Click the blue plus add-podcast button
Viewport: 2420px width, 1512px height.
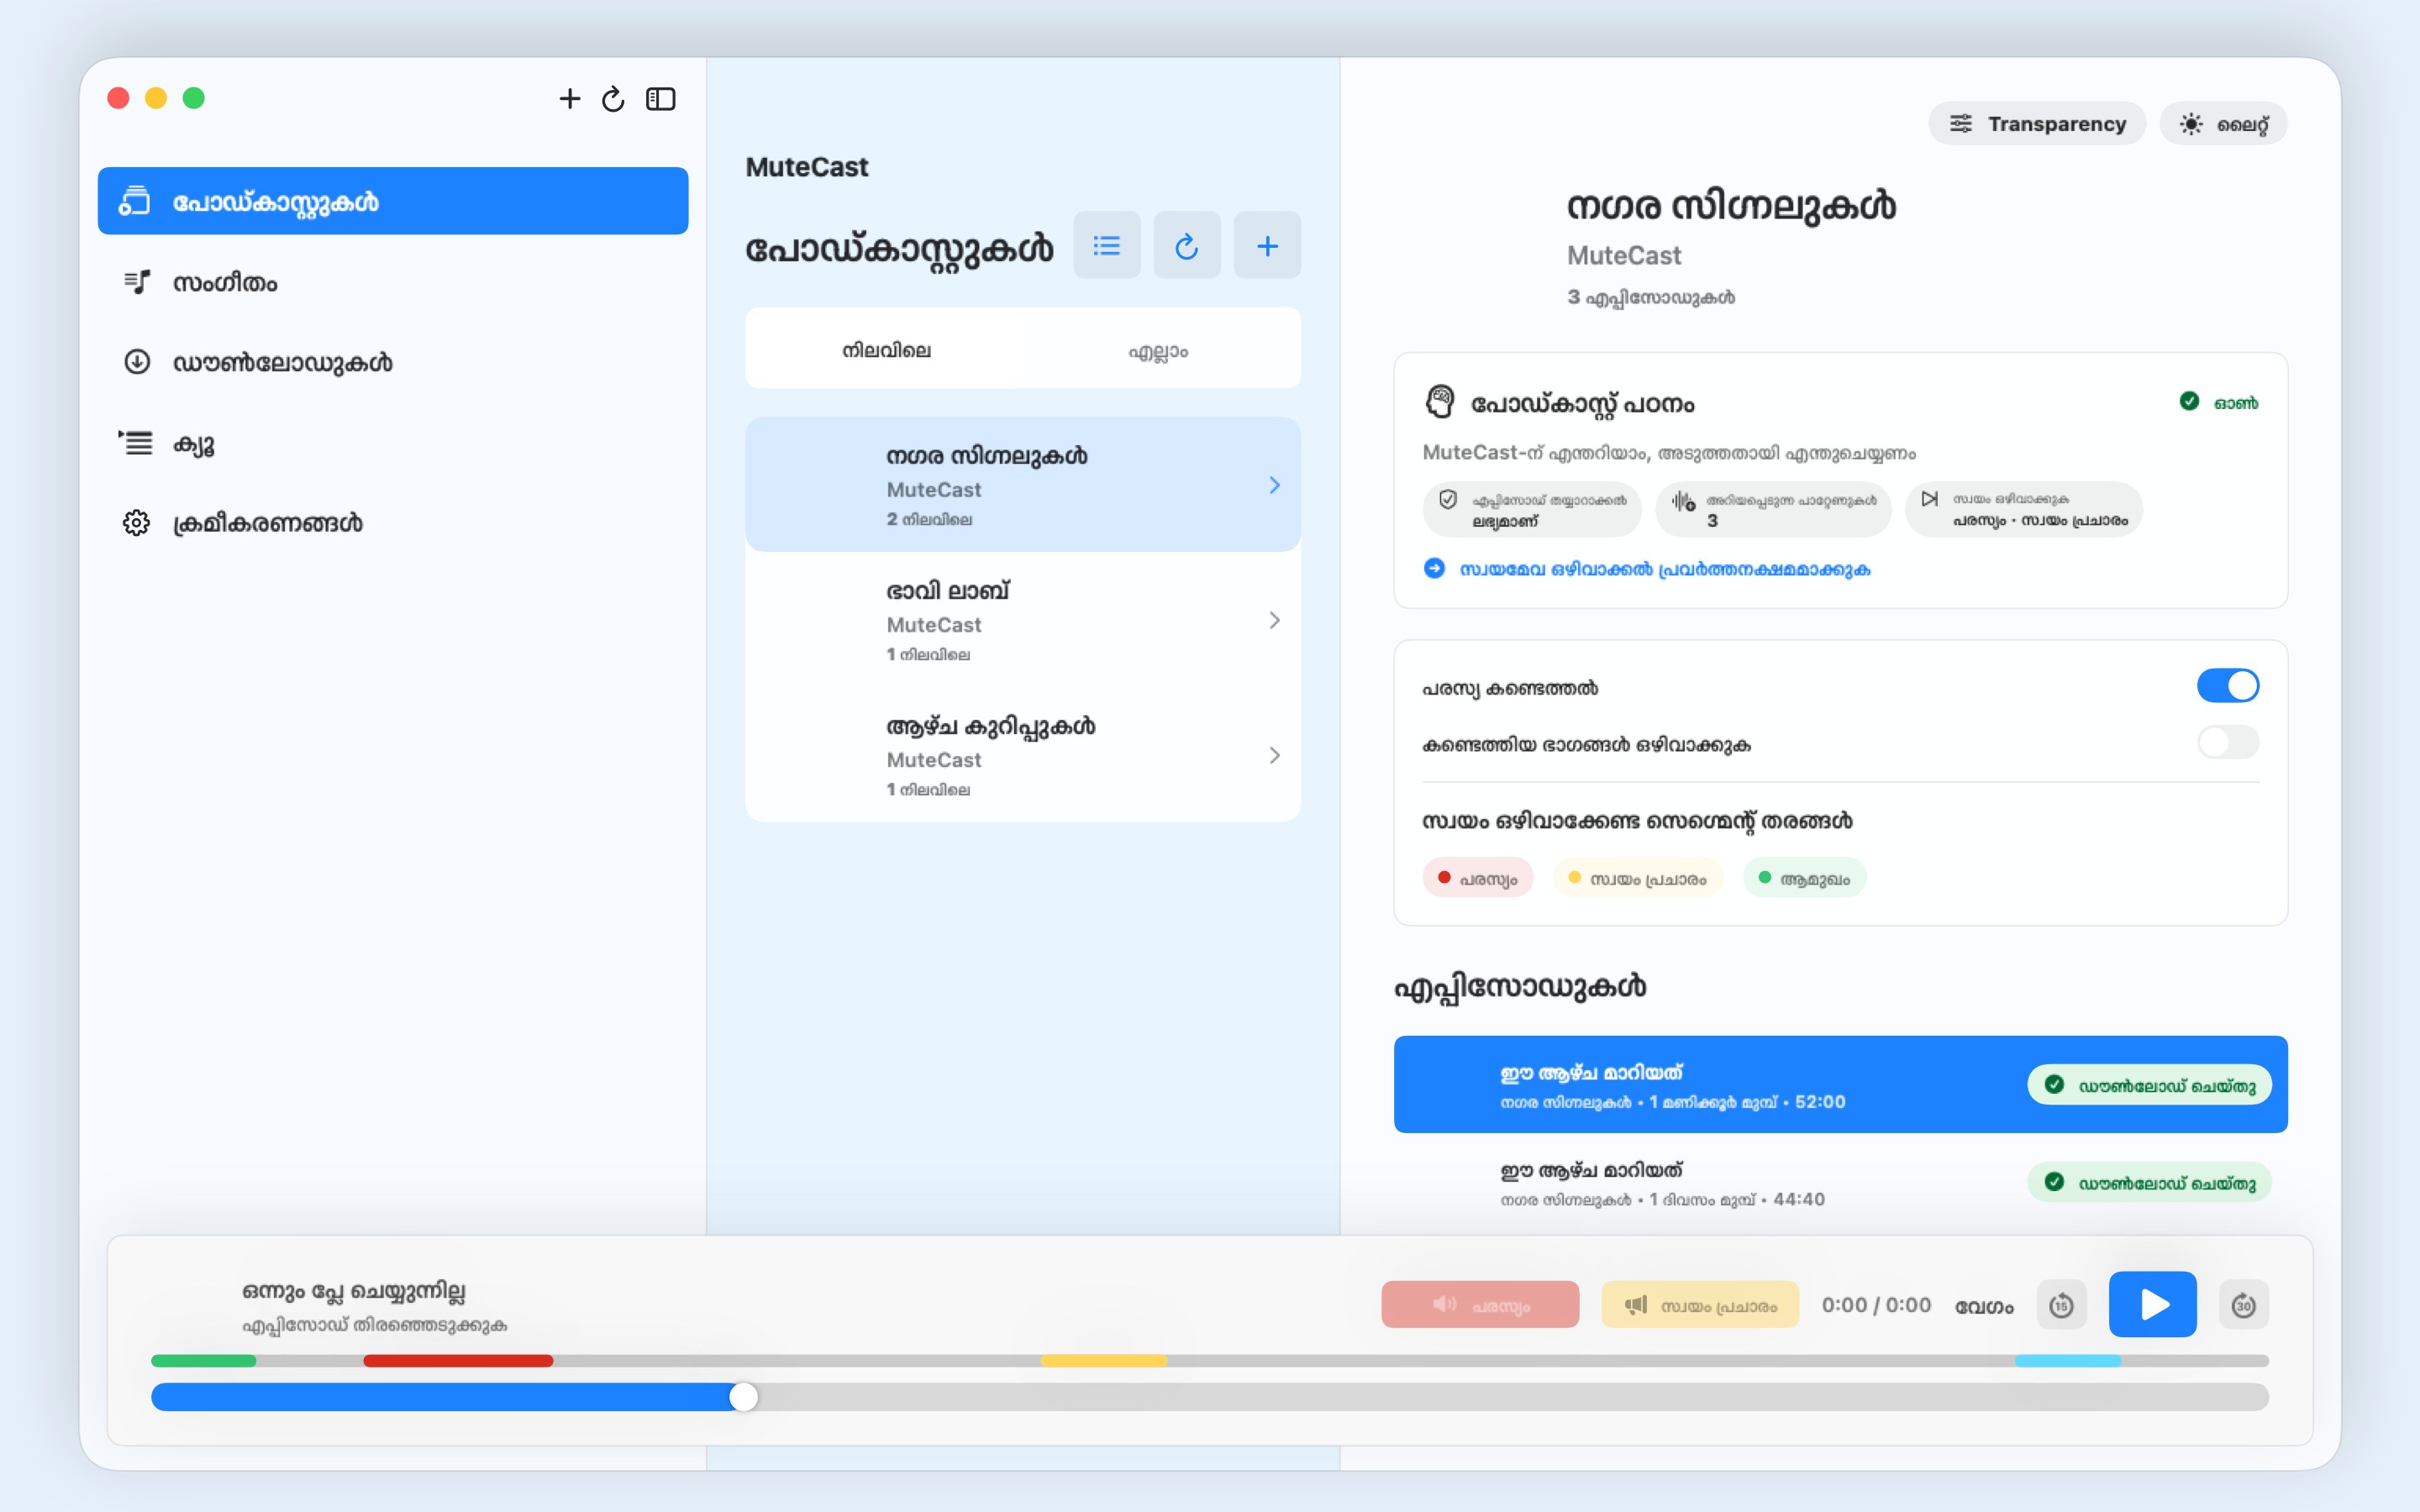tap(1267, 245)
